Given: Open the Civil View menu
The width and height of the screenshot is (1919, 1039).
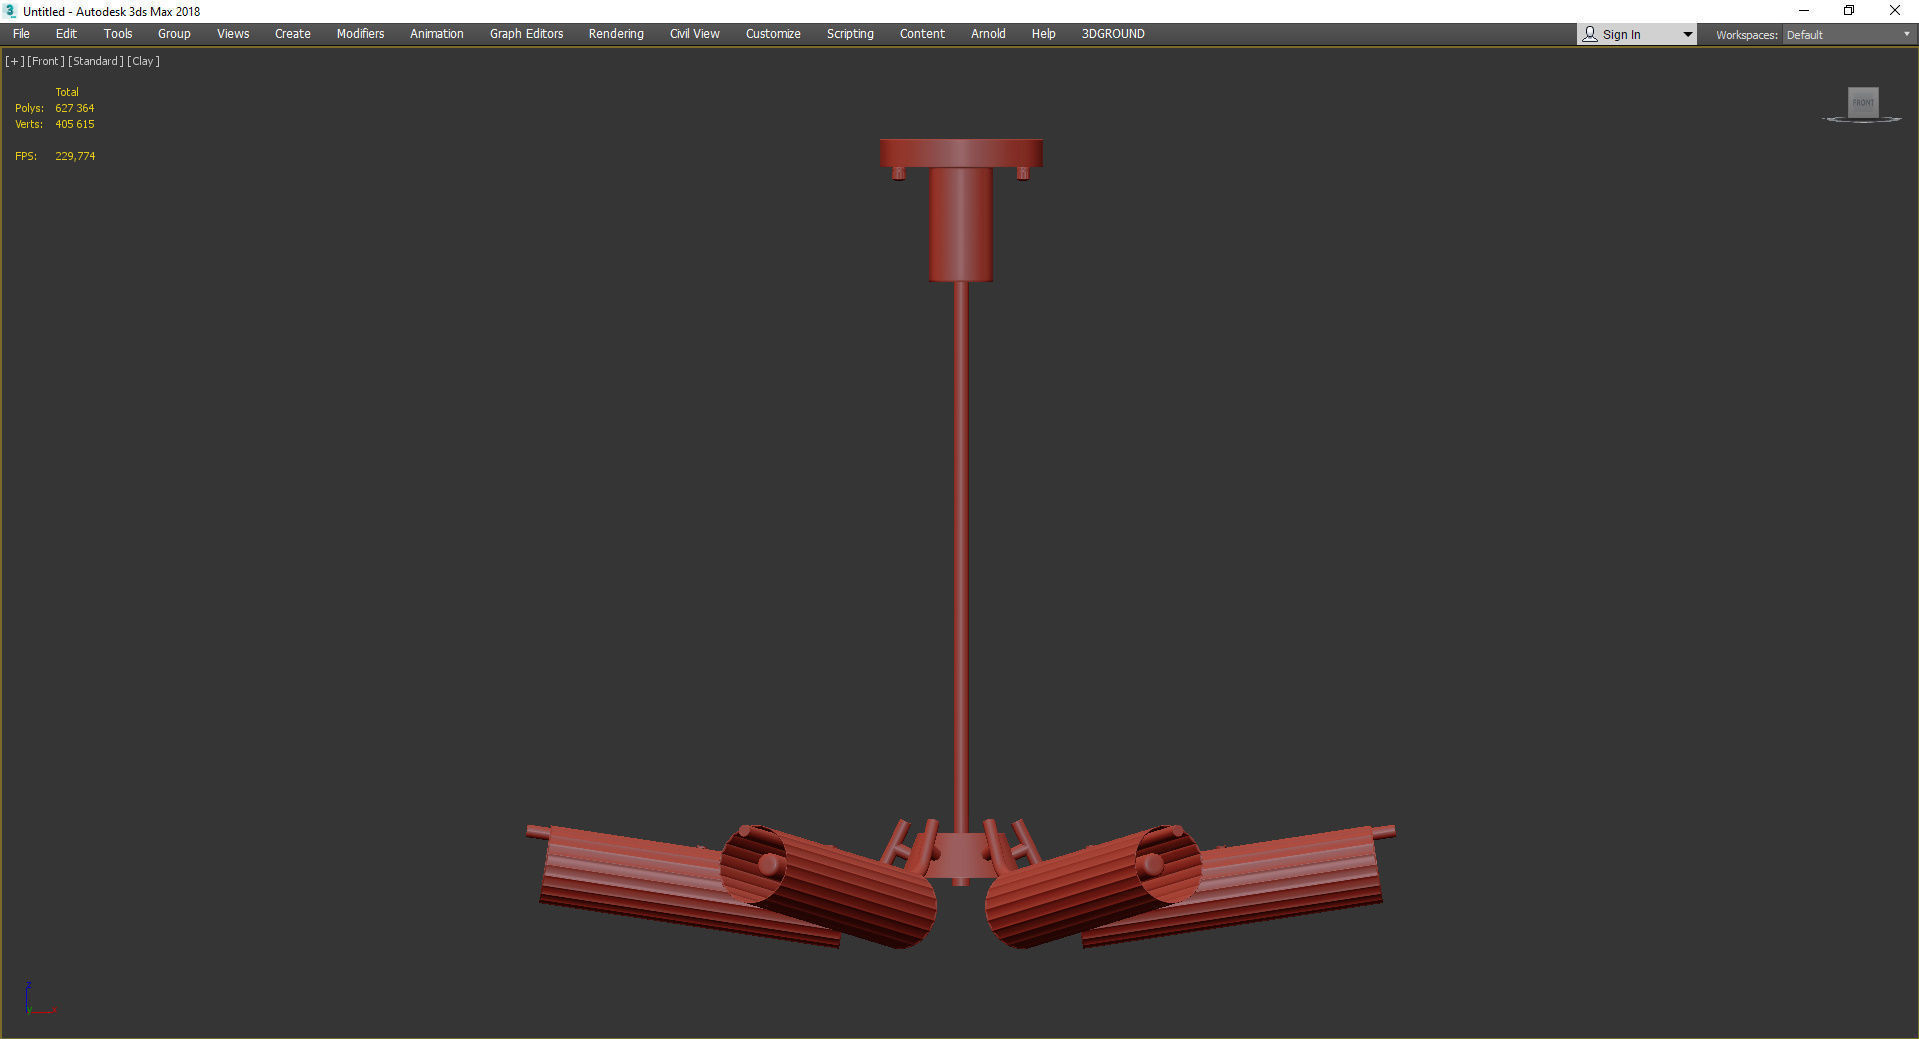Looking at the screenshot, I should [x=695, y=34].
